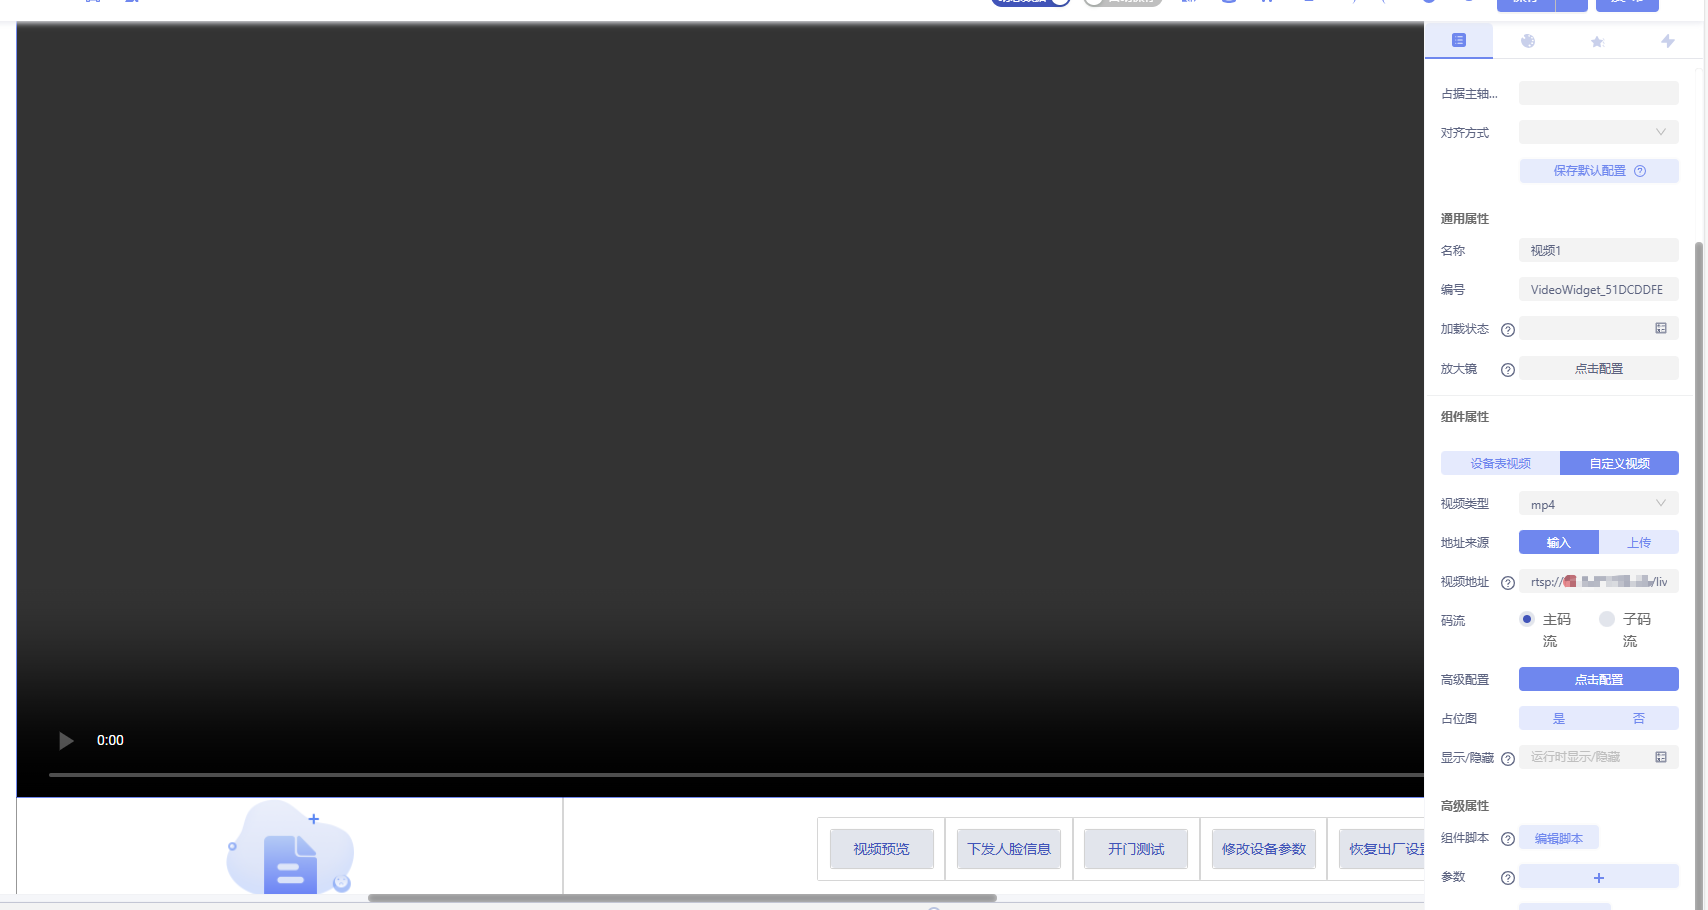This screenshot has height=910, width=1708.
Task: Open the 加载状态 binding table icon
Action: [1661, 328]
